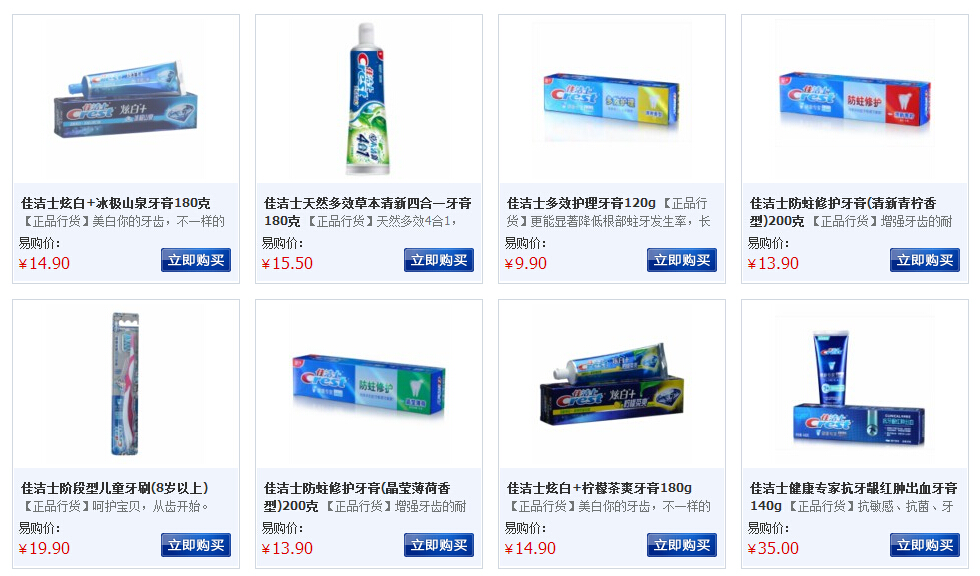Click 立即购买 for the ¥9.90 toothpaste

[x=682, y=260]
